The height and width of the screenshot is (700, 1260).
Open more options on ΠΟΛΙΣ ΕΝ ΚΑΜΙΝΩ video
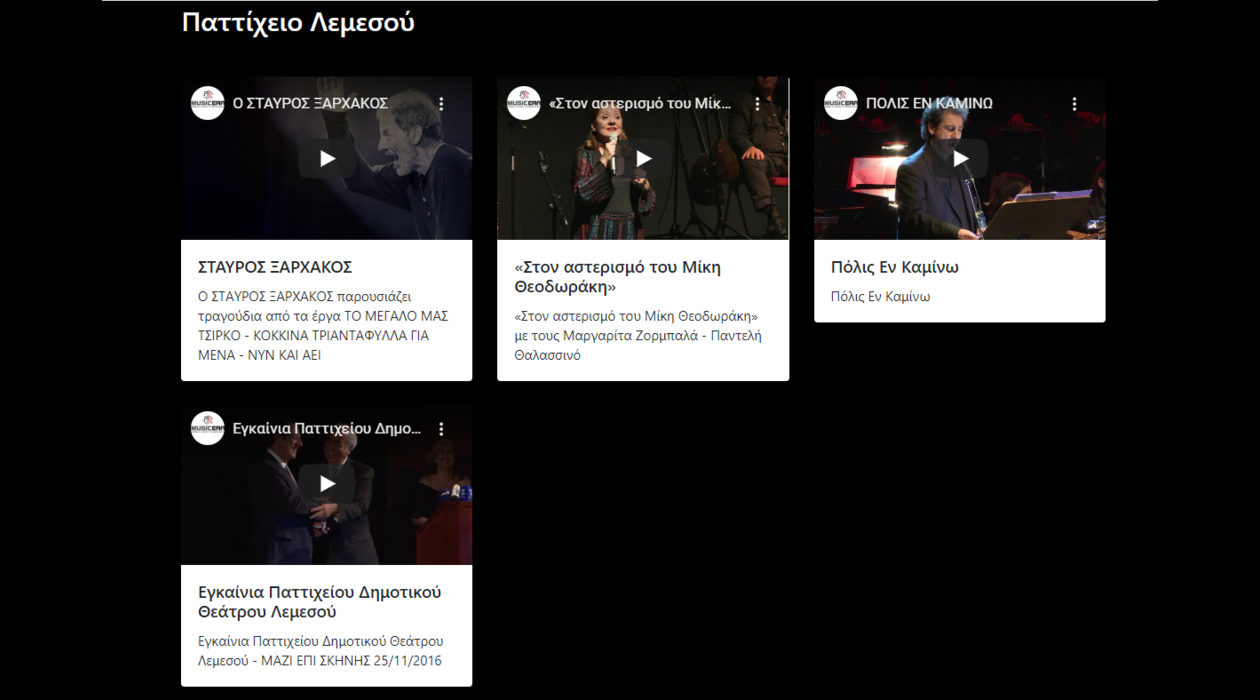point(1074,104)
